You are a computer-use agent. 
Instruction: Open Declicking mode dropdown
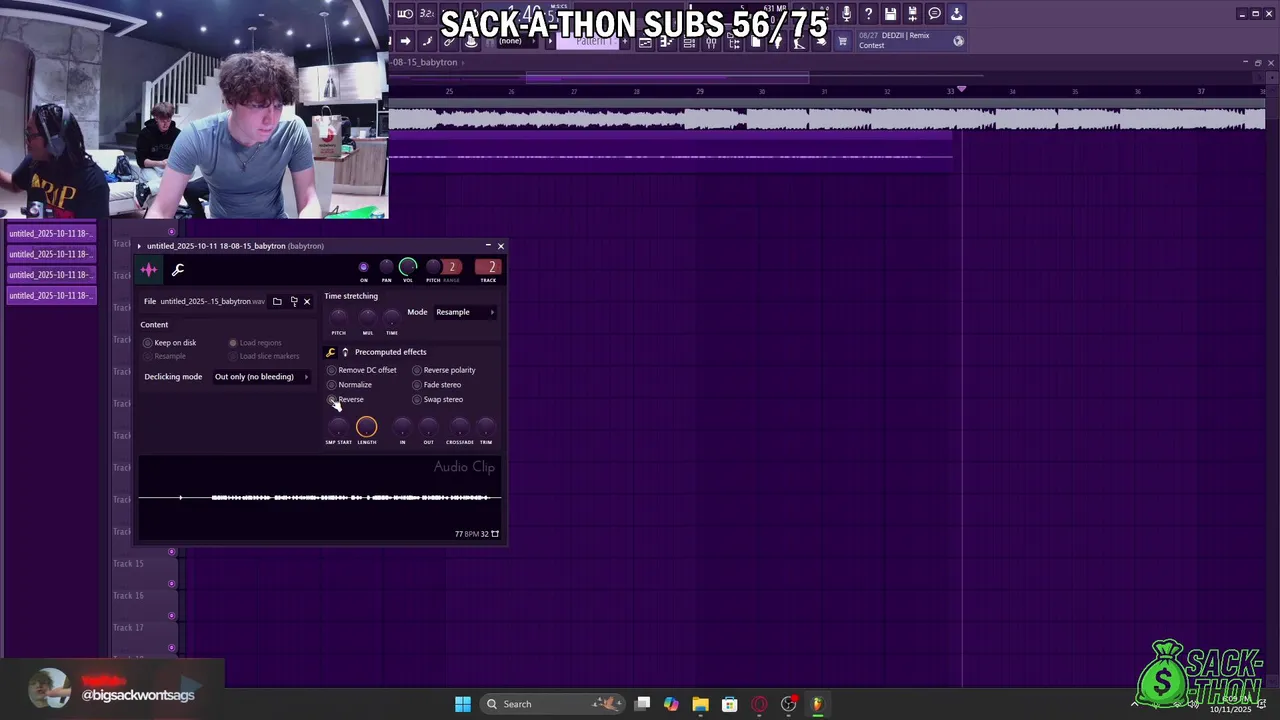tap(262, 377)
